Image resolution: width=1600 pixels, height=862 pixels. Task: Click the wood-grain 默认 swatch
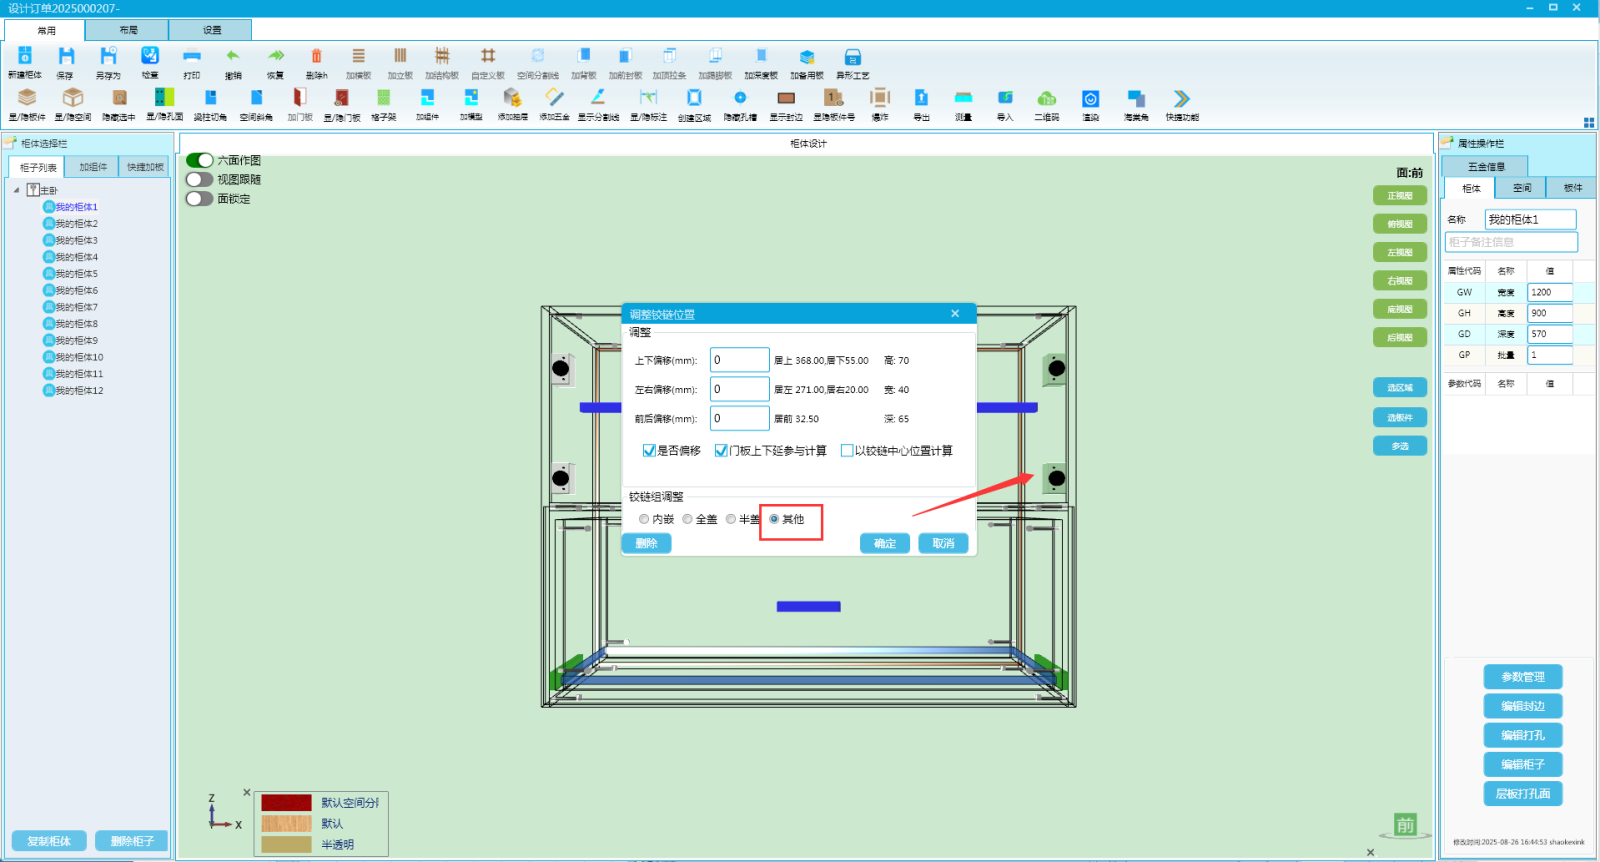click(x=286, y=823)
